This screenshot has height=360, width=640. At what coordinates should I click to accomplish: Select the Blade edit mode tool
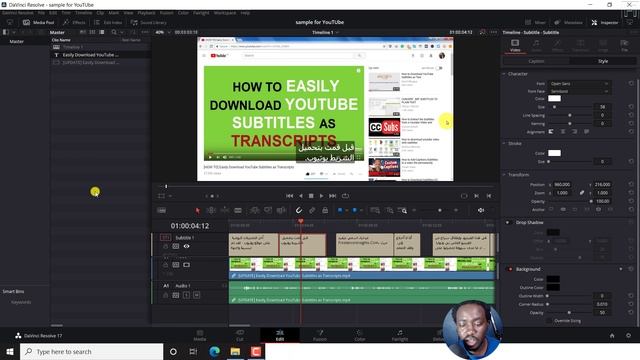coord(238,211)
